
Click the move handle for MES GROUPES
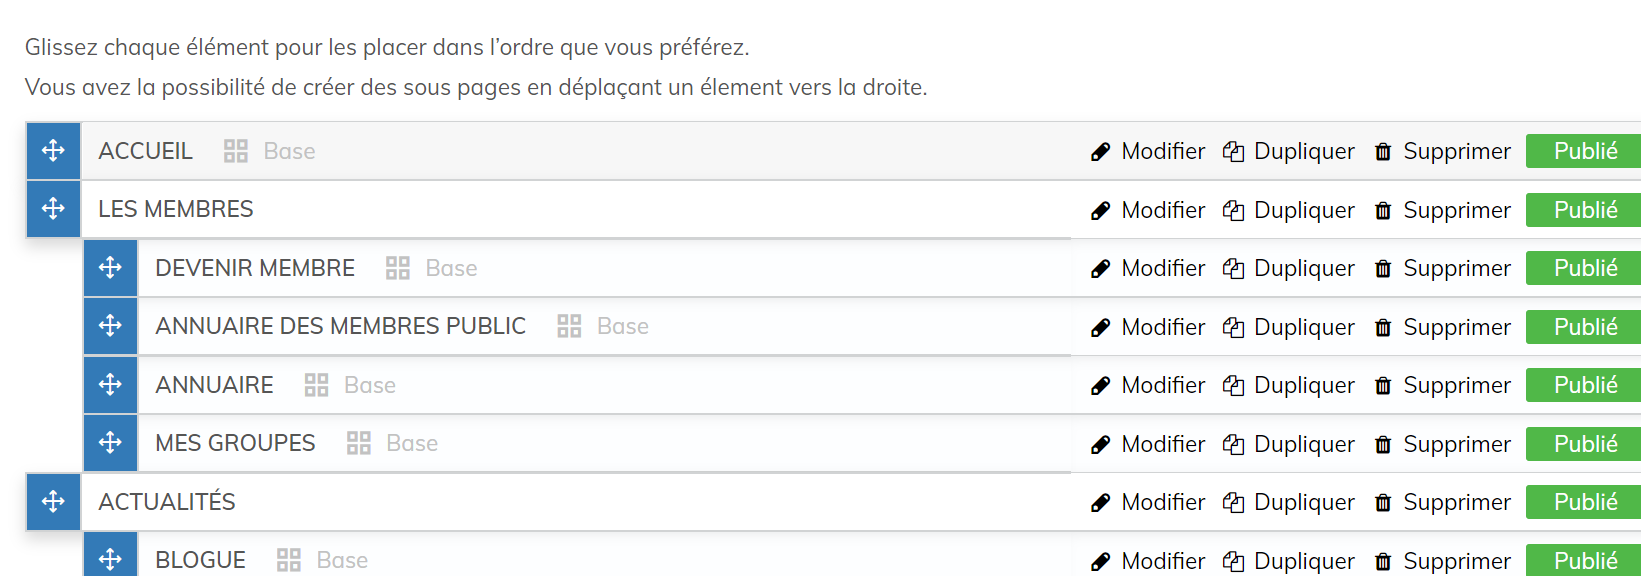110,443
